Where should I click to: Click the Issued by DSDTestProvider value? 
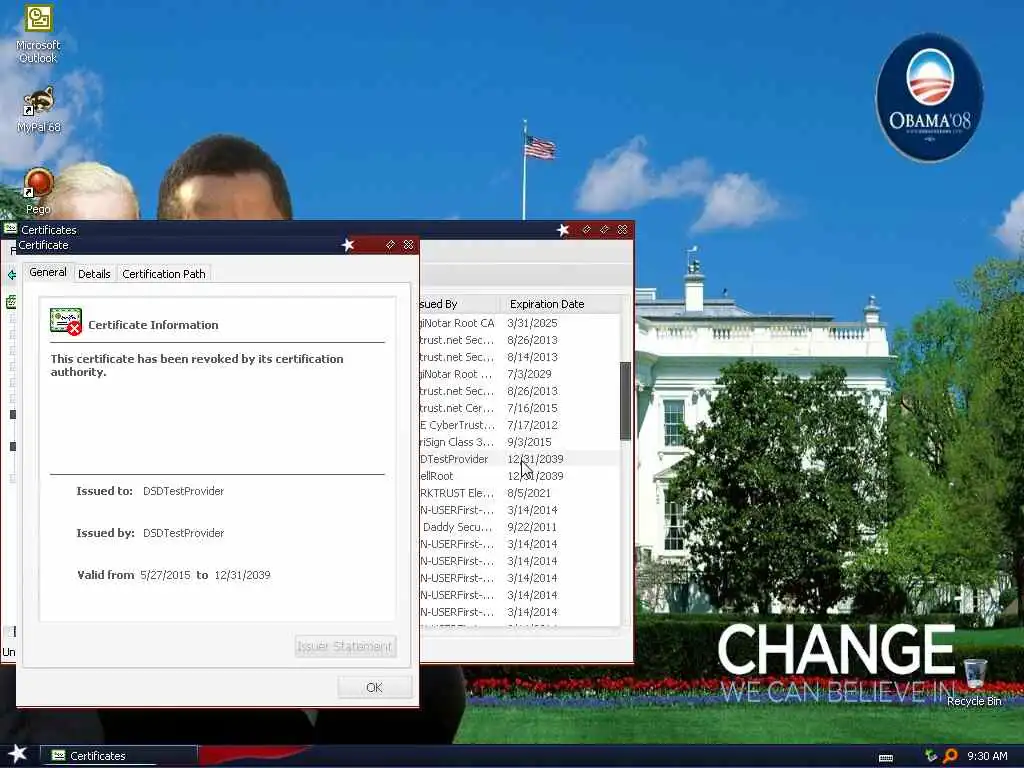pyautogui.click(x=184, y=533)
